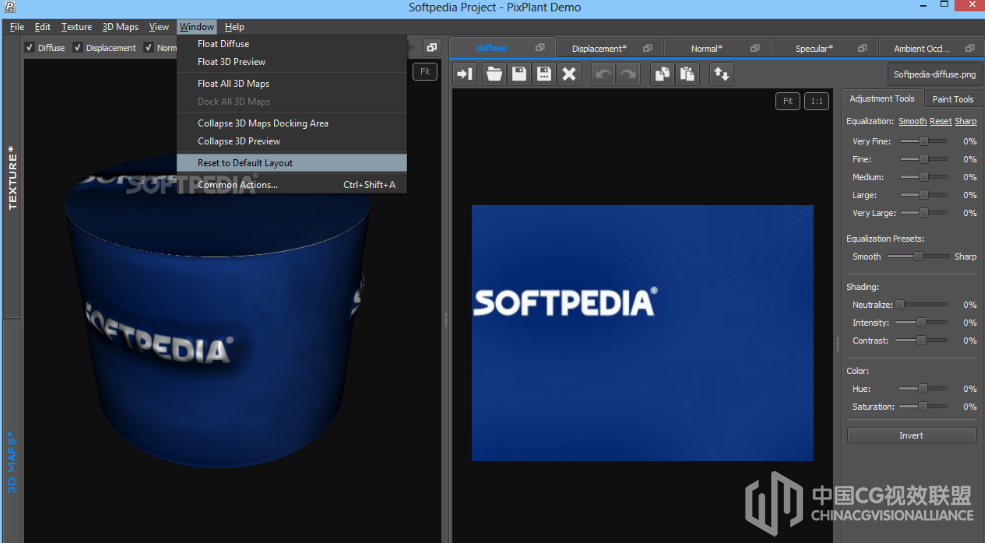Viewport: 985px width, 543px height.
Task: Select Collapse 3D Preview entry
Action: click(292, 141)
